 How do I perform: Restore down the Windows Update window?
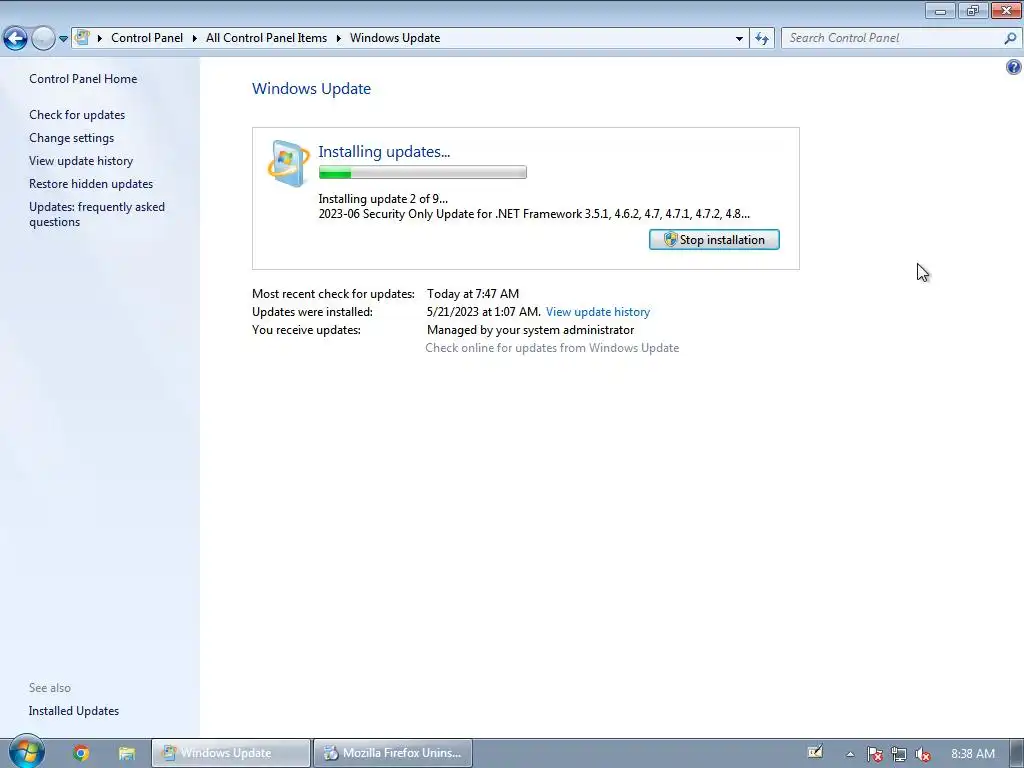[x=973, y=10]
